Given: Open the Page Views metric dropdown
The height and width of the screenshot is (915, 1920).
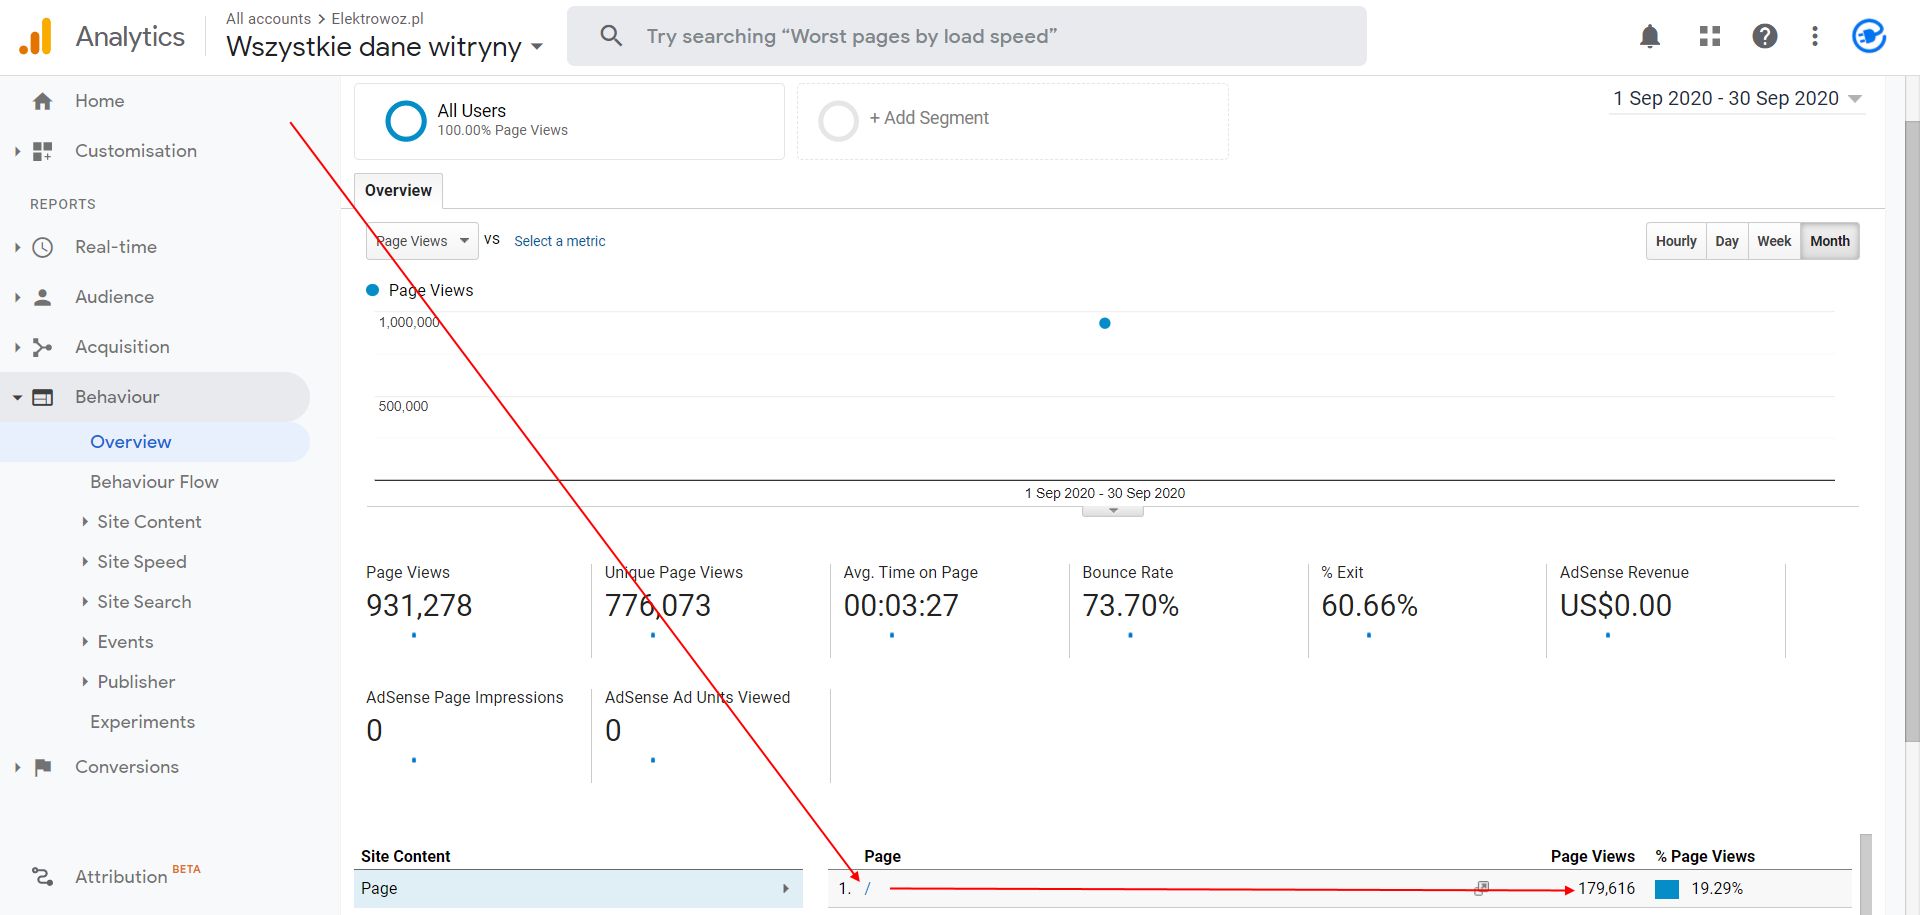Looking at the screenshot, I should pyautogui.click(x=422, y=241).
